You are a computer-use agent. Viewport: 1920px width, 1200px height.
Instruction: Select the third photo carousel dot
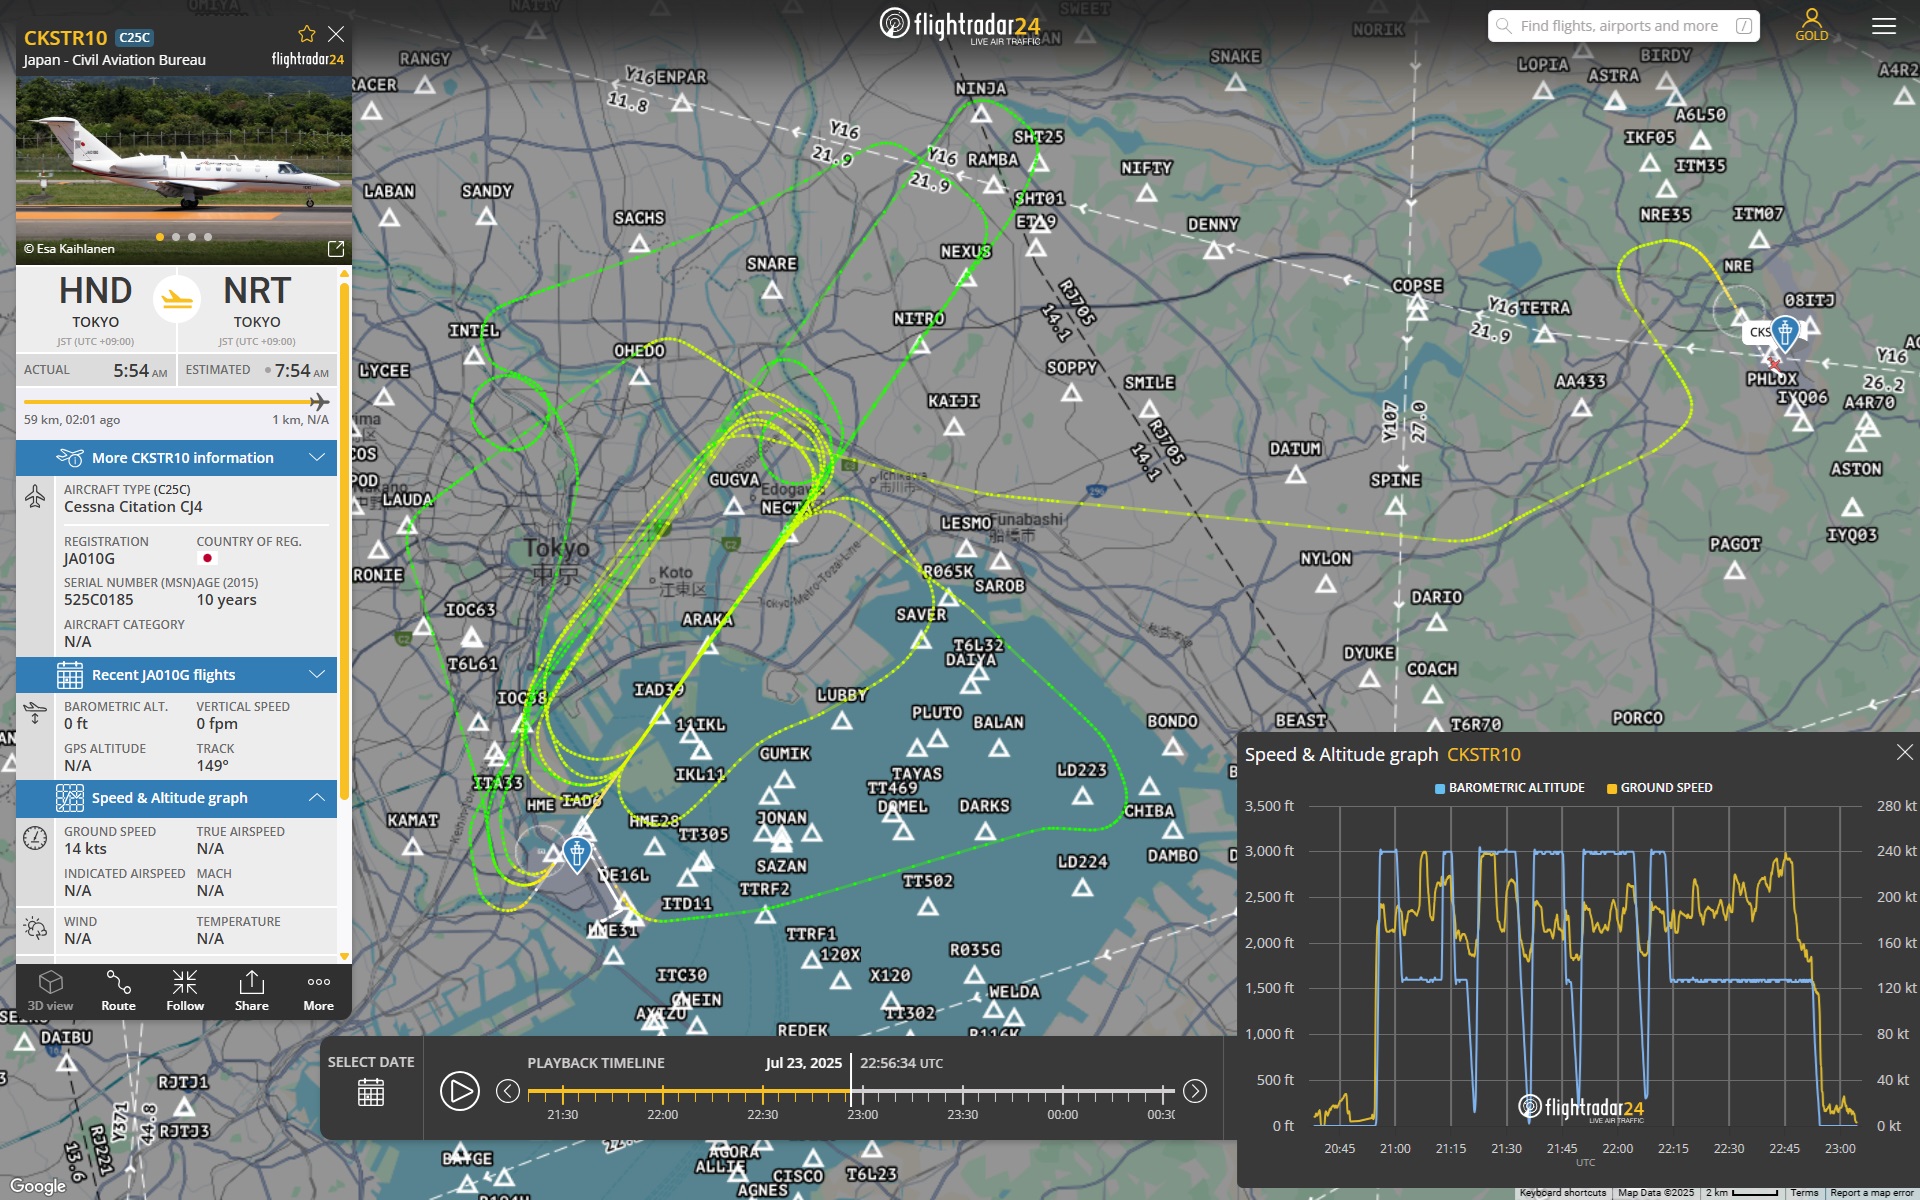point(192,237)
